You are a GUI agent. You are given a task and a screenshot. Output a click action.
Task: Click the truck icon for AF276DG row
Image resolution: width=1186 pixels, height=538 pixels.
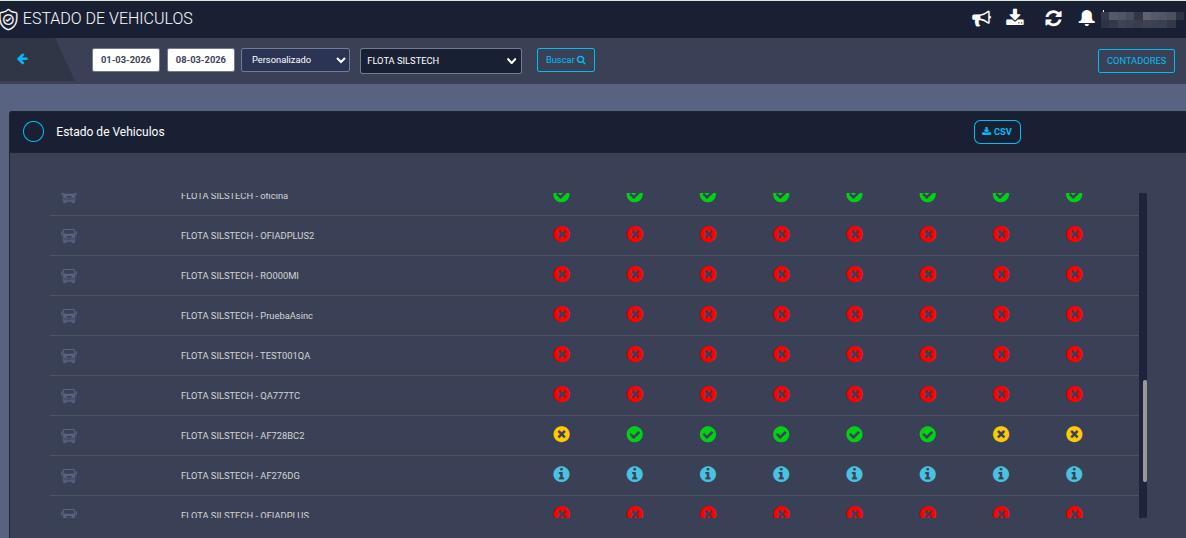coord(69,475)
